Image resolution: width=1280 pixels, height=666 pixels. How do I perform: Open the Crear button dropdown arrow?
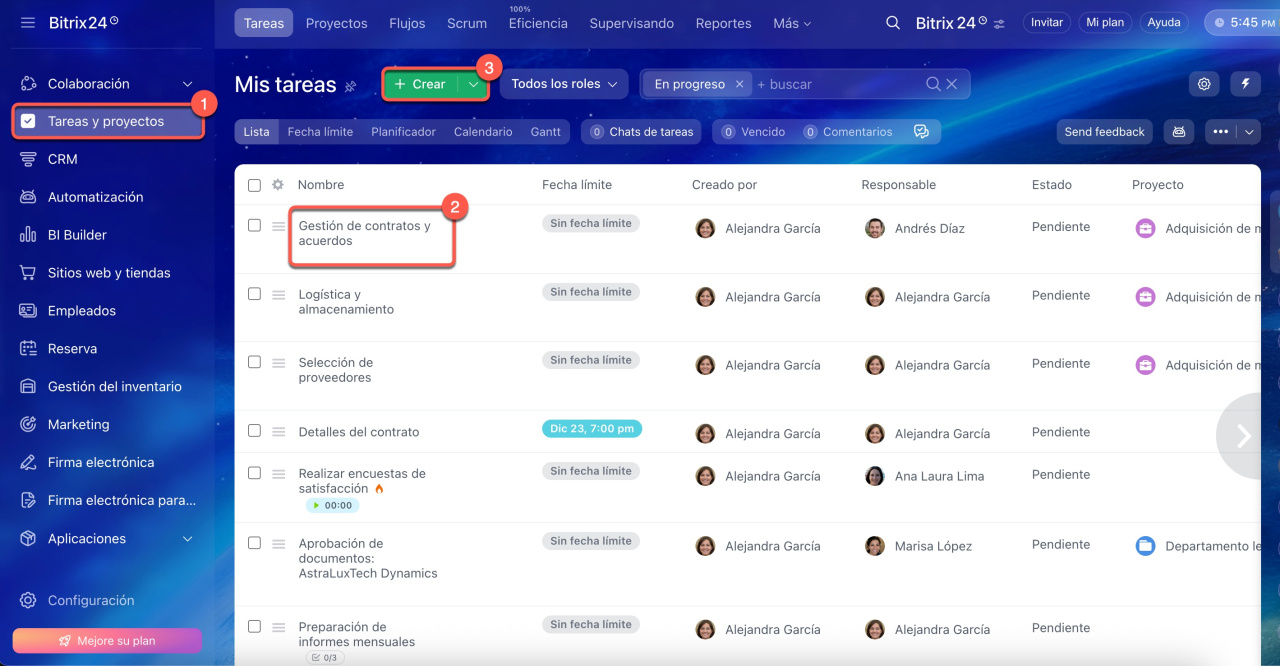(x=474, y=85)
